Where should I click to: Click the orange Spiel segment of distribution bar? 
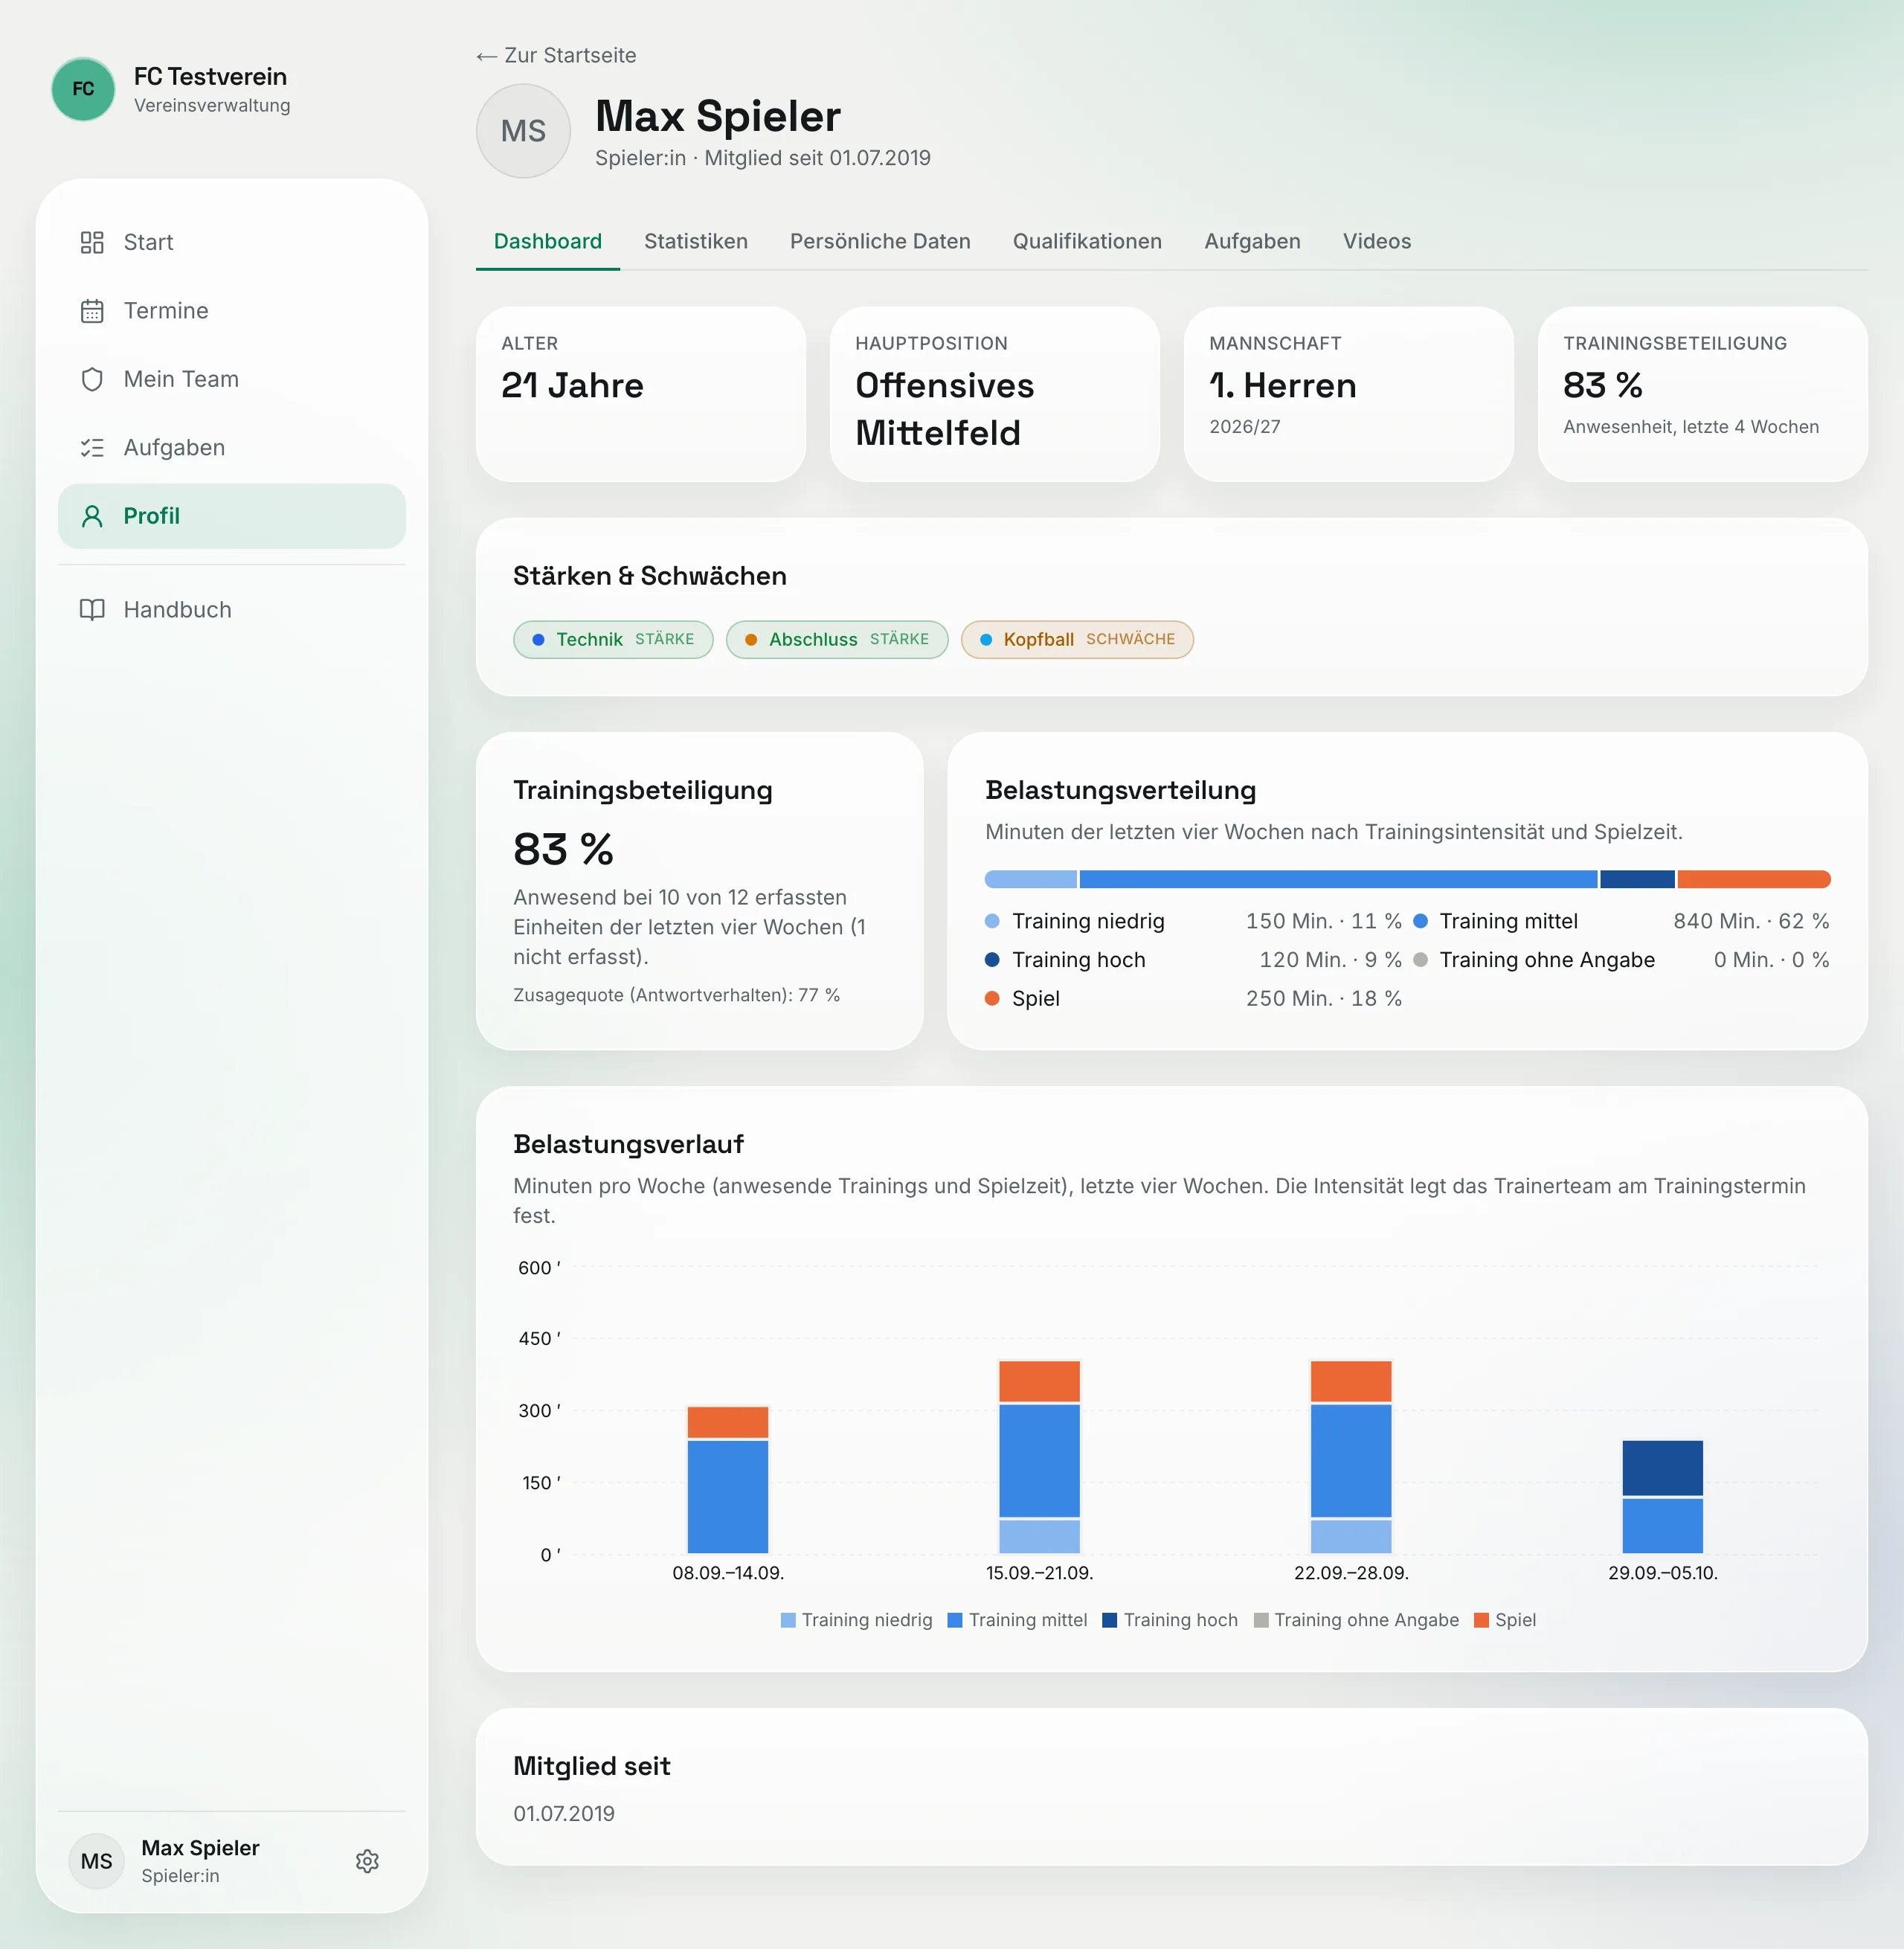[x=1754, y=879]
